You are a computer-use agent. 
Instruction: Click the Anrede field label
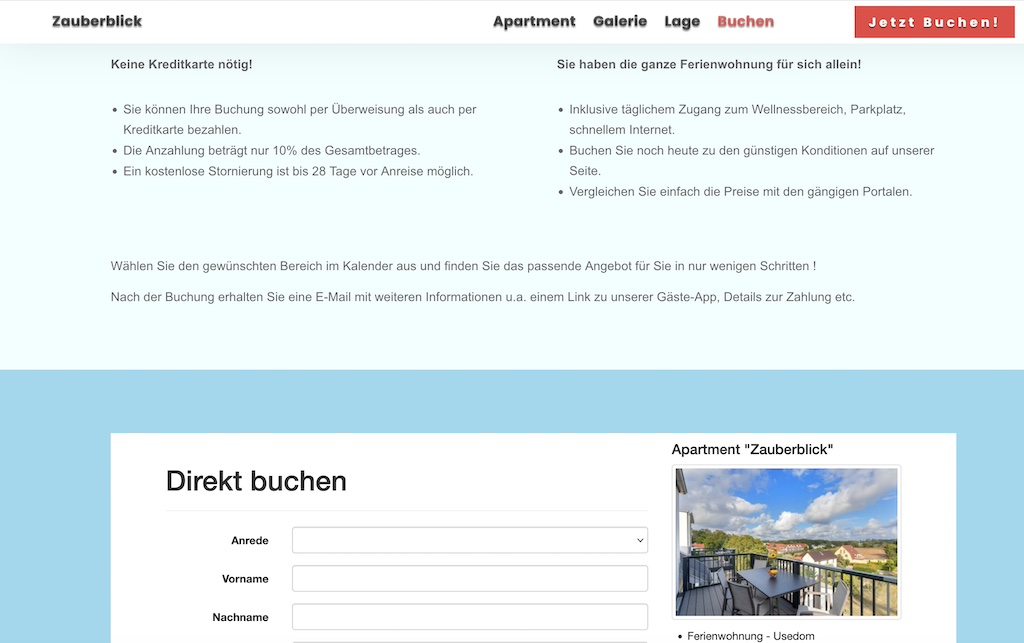click(250, 540)
